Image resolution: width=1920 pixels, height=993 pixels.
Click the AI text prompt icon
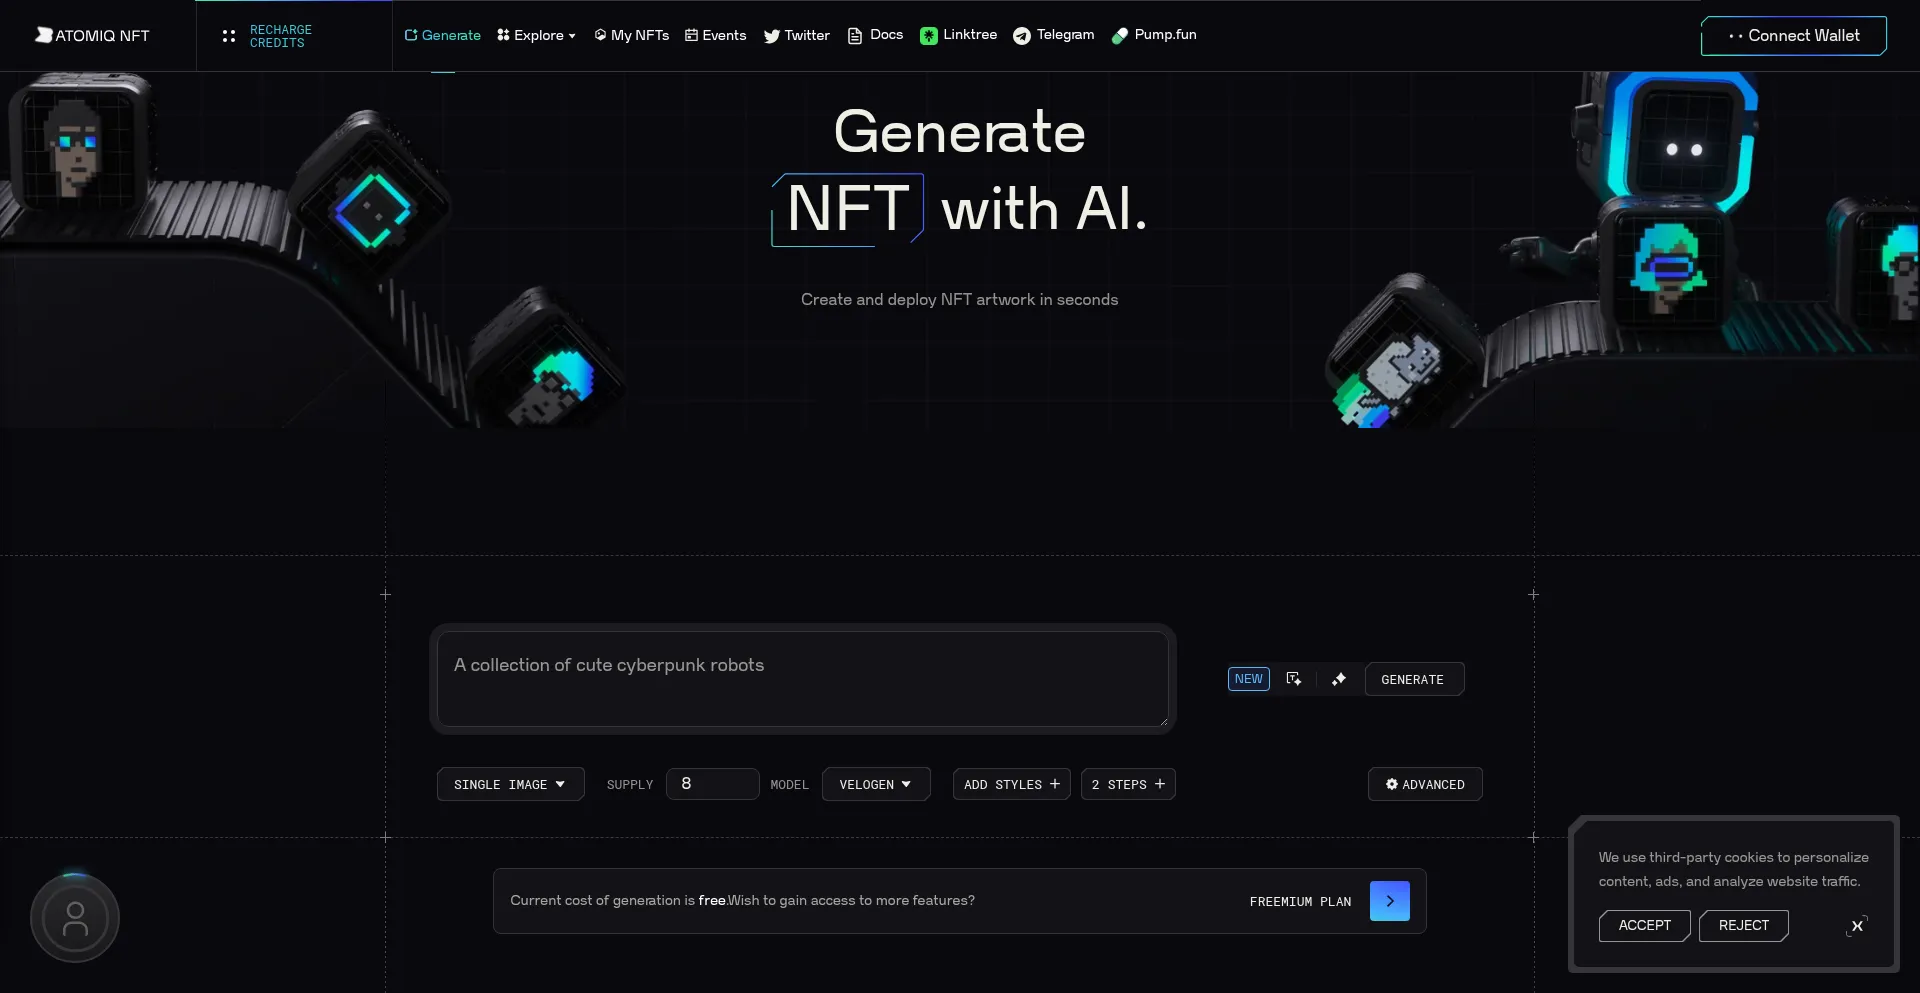[x=1293, y=679]
